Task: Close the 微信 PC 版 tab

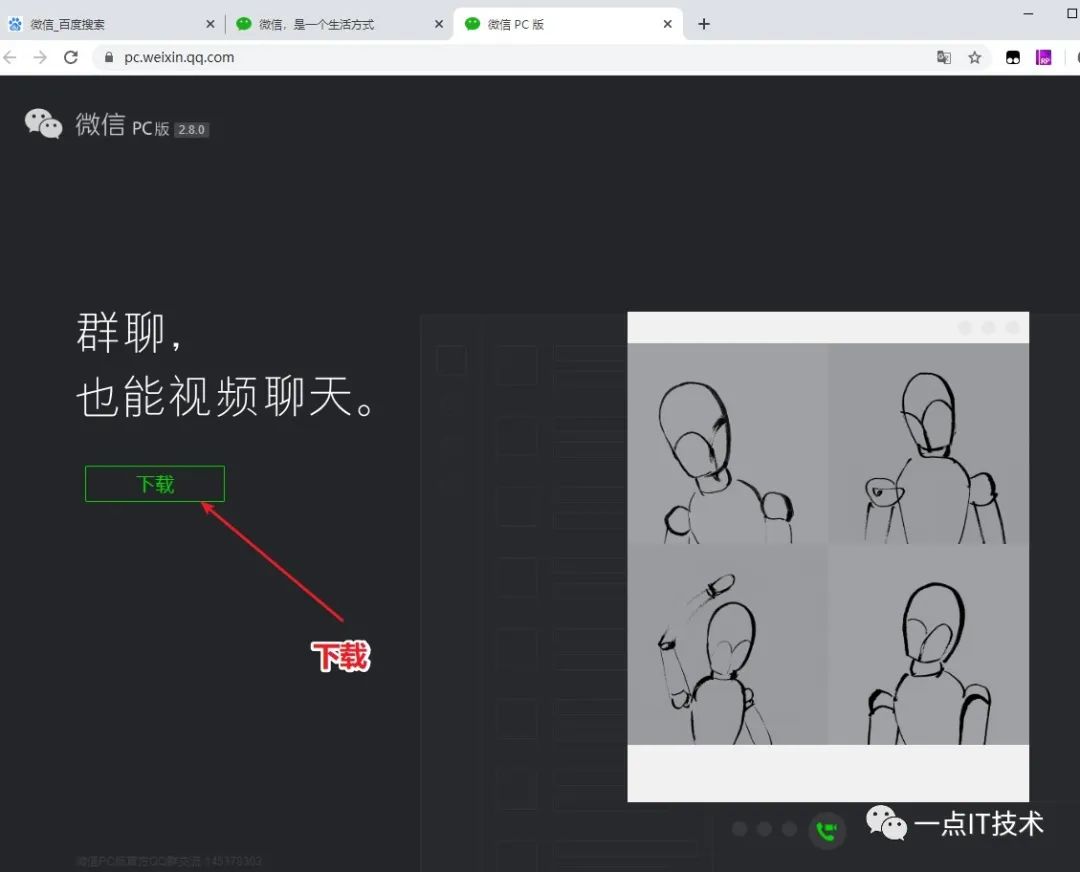Action: [x=667, y=23]
